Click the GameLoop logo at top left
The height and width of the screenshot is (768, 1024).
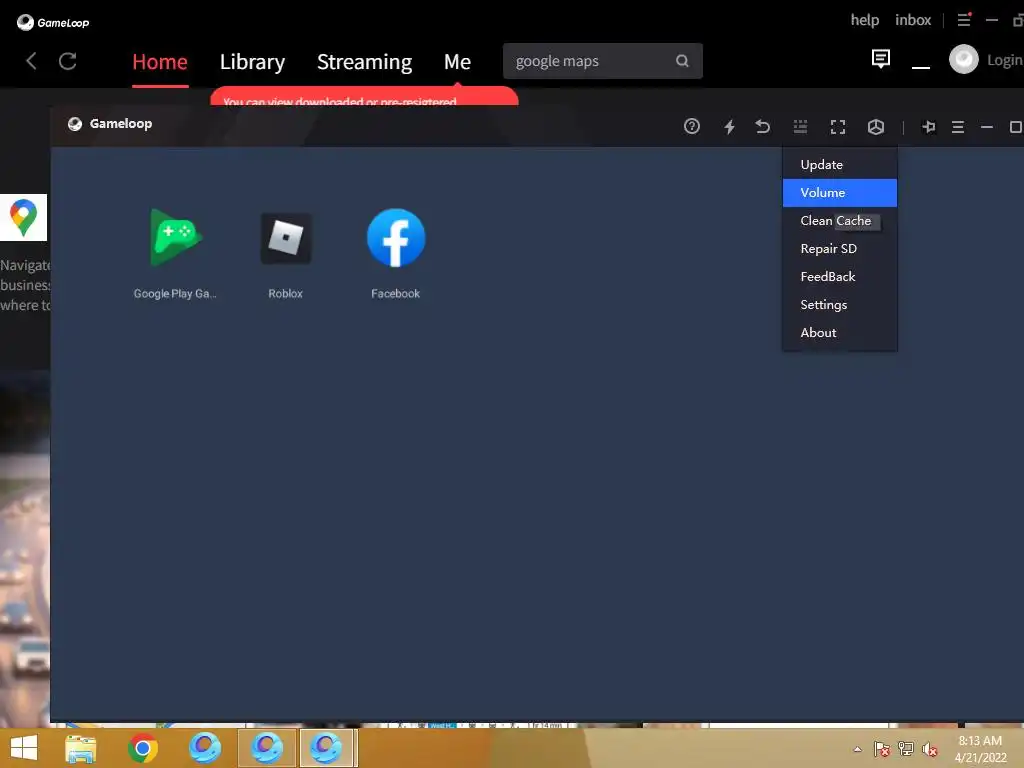click(x=53, y=22)
